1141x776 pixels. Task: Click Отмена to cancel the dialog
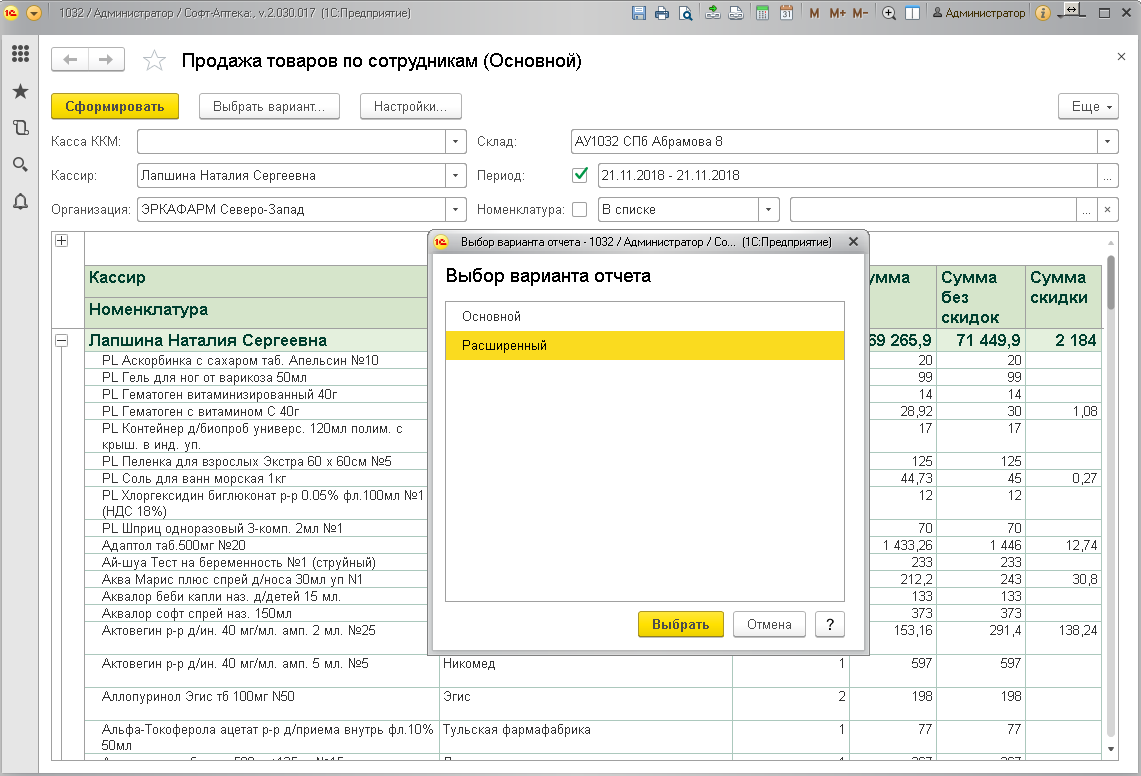769,624
